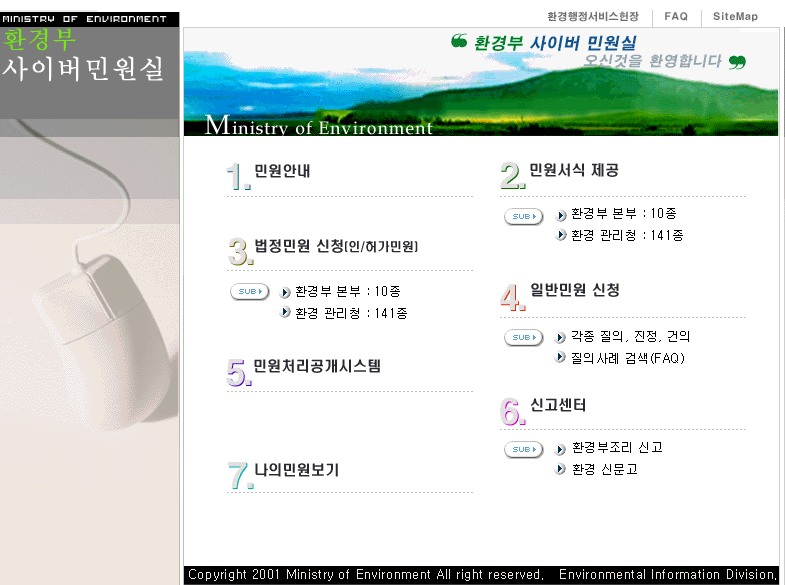Click the 환경부 사이버민원실 sidebar logo
The image size is (785, 585).
coord(83,55)
